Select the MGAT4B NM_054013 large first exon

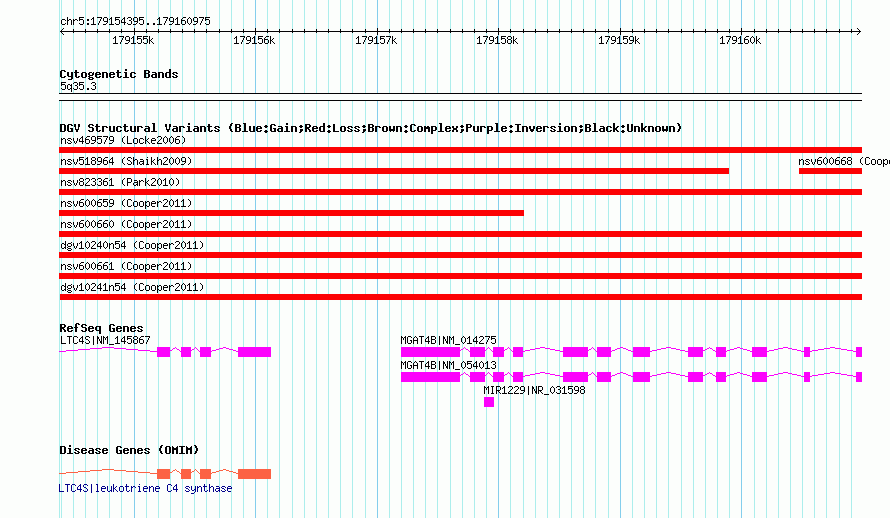[x=430, y=377]
